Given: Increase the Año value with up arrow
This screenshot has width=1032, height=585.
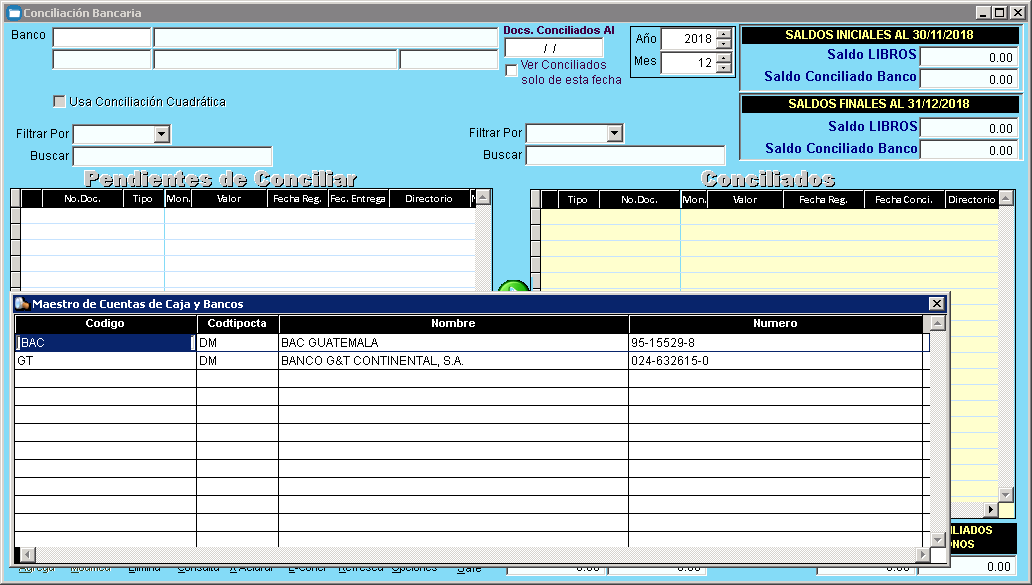Looking at the screenshot, I should pos(724,33).
